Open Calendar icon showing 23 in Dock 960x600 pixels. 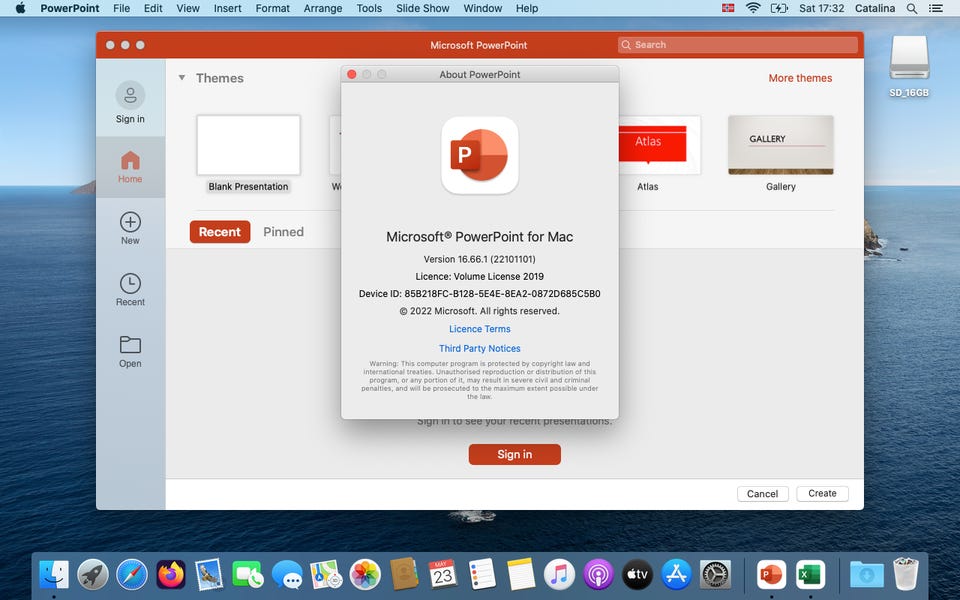coord(443,575)
